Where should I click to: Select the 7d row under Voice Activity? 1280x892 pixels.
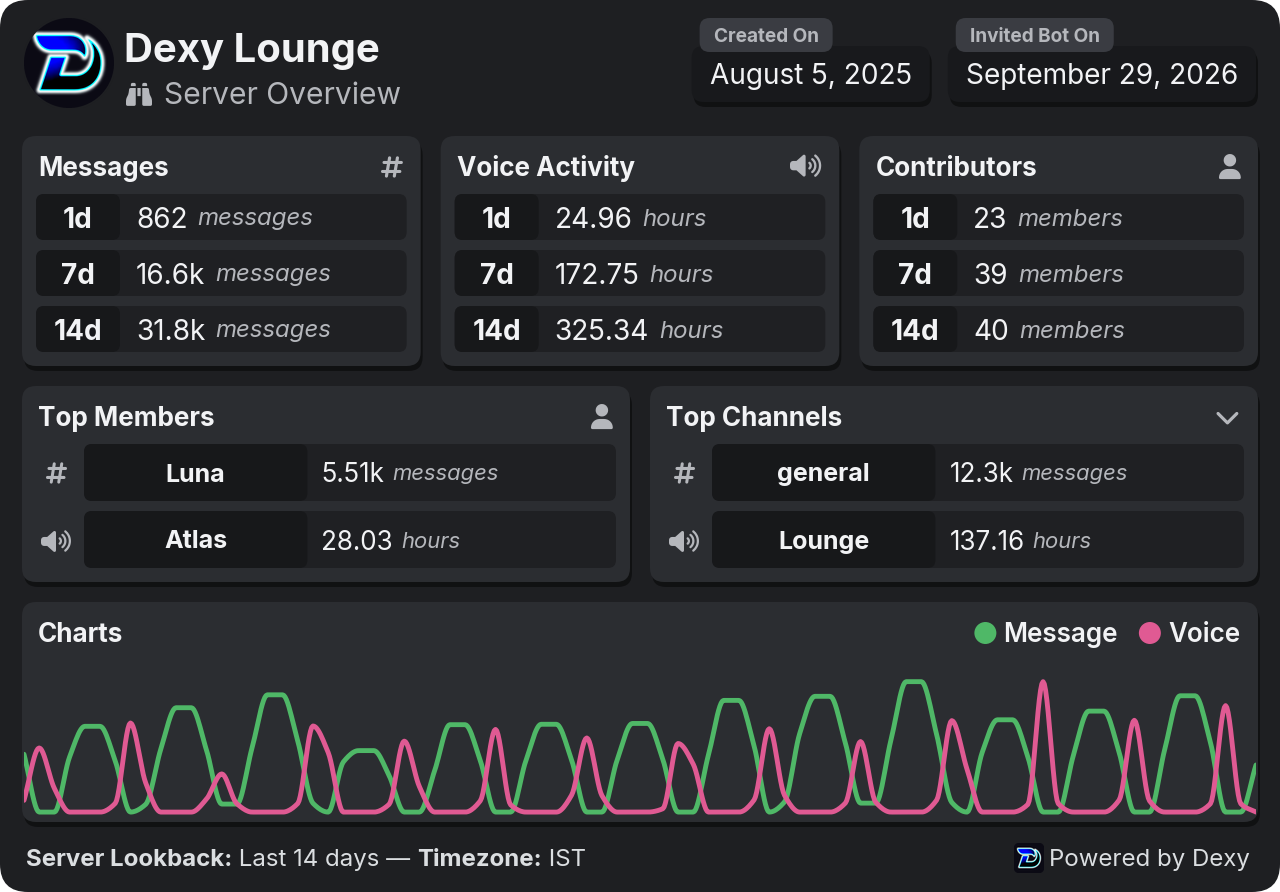640,273
